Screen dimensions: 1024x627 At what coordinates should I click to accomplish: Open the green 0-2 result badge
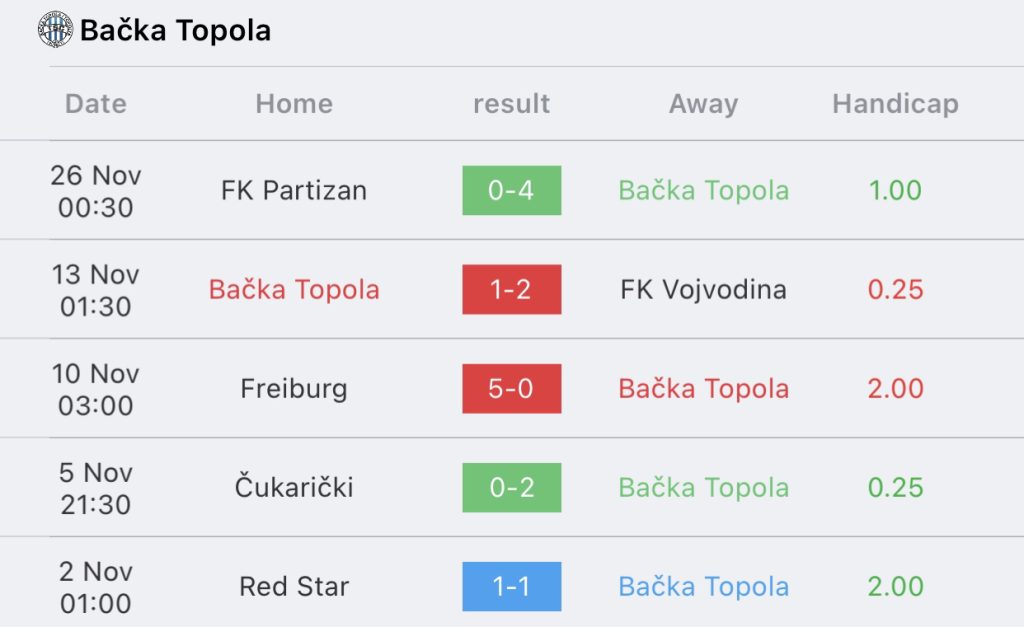(x=511, y=487)
